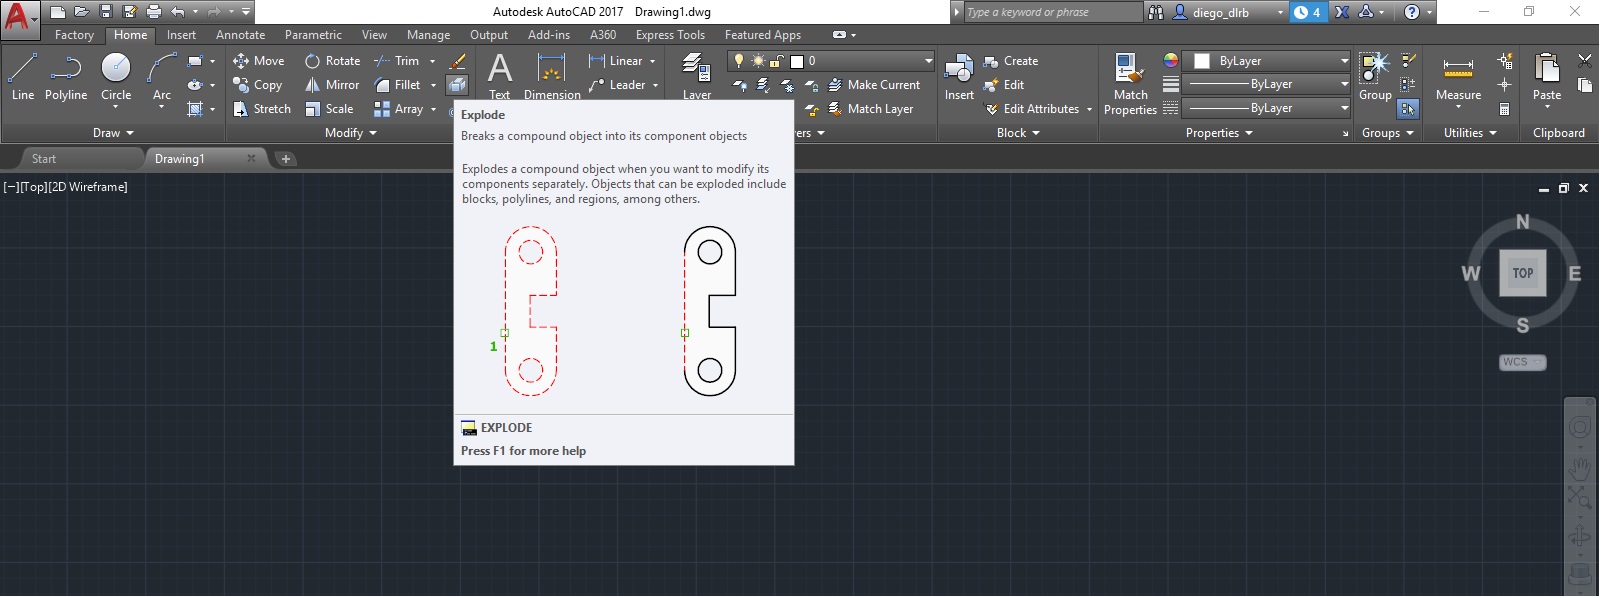Select the Text tool
This screenshot has width=1602, height=598.
pos(500,76)
